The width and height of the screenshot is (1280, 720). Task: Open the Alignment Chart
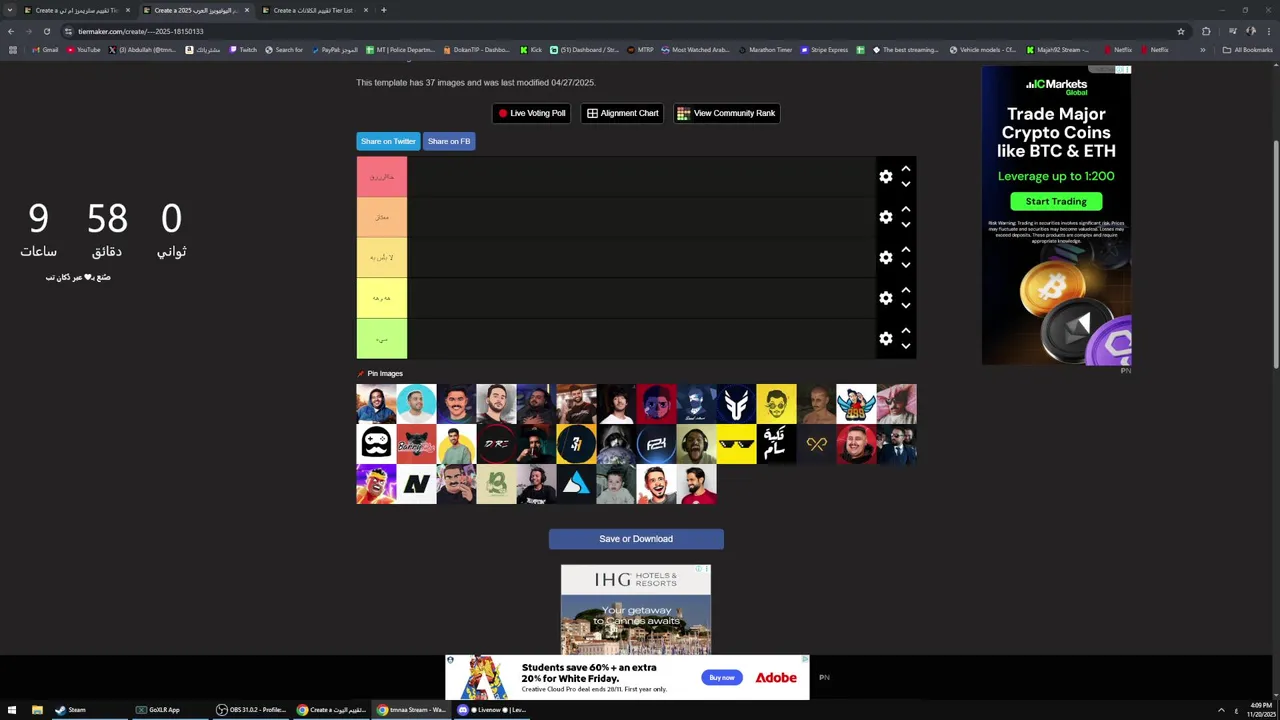click(x=622, y=113)
